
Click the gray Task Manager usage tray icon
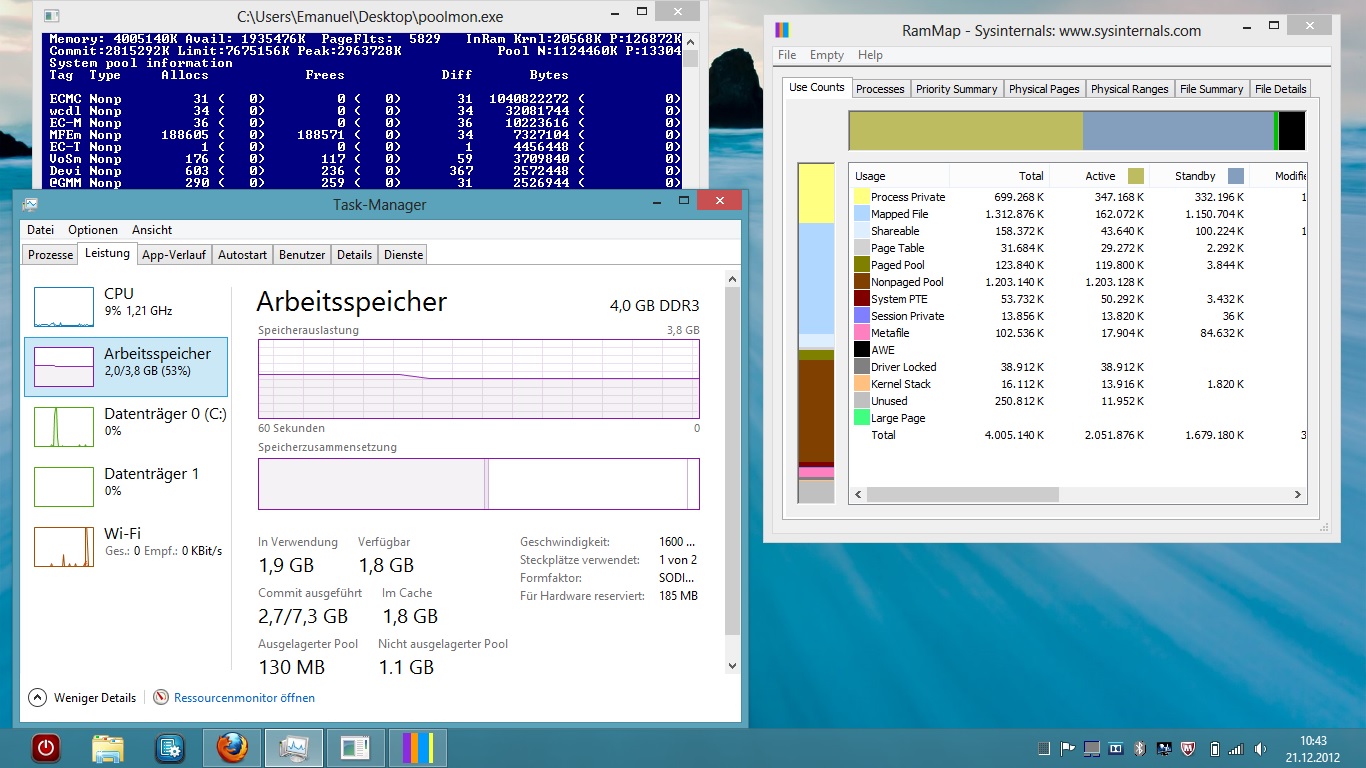pos(1043,748)
